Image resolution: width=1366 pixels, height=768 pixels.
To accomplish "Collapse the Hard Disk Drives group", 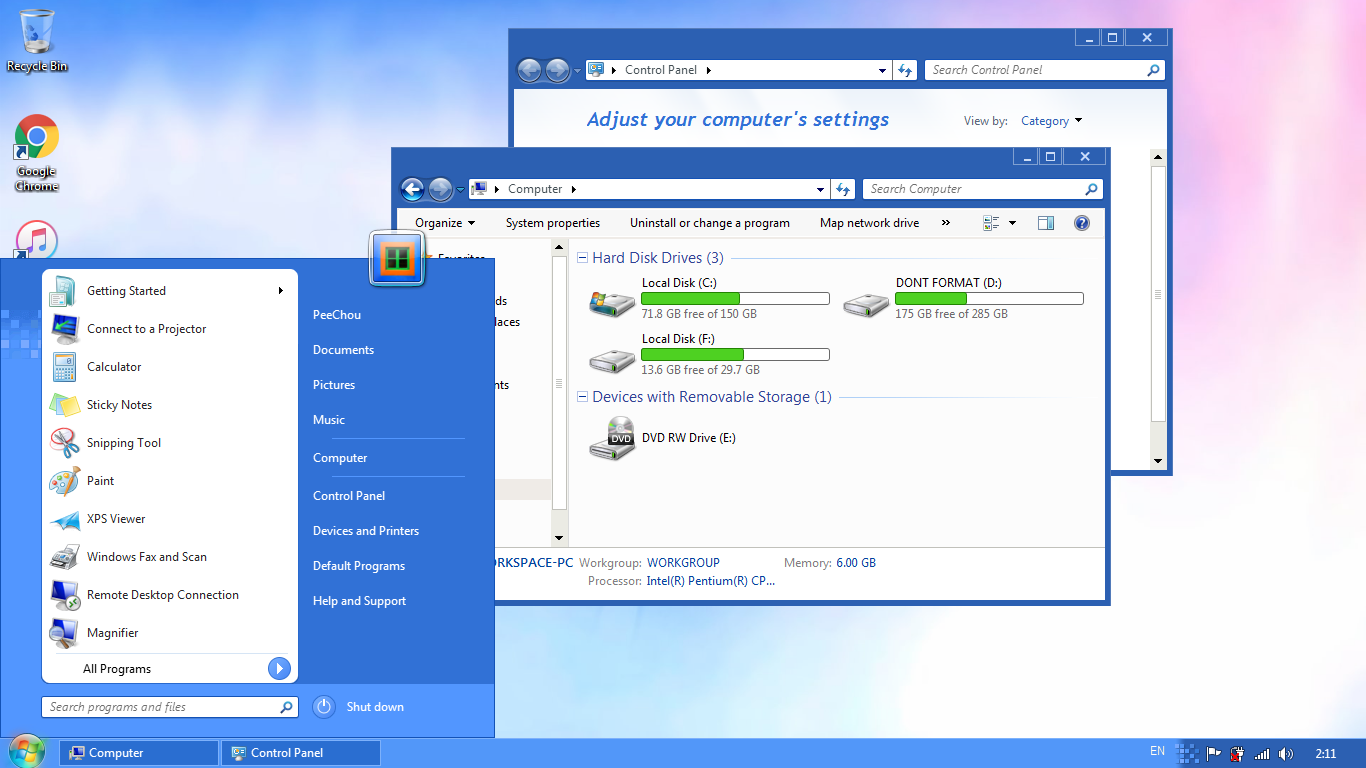I will pos(582,258).
